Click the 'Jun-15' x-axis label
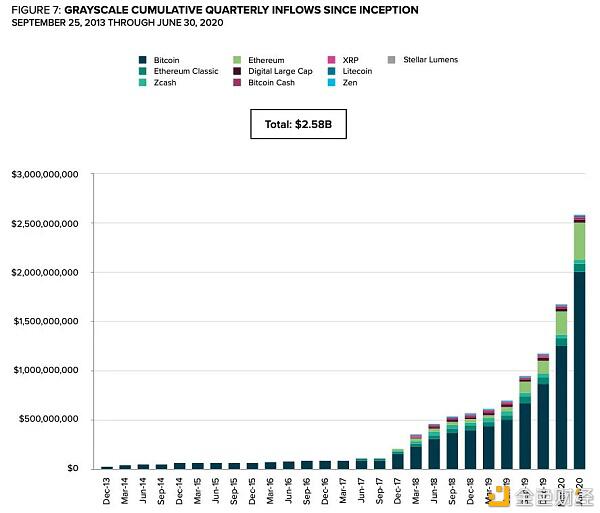Image resolution: width=600 pixels, height=513 pixels. click(215, 490)
